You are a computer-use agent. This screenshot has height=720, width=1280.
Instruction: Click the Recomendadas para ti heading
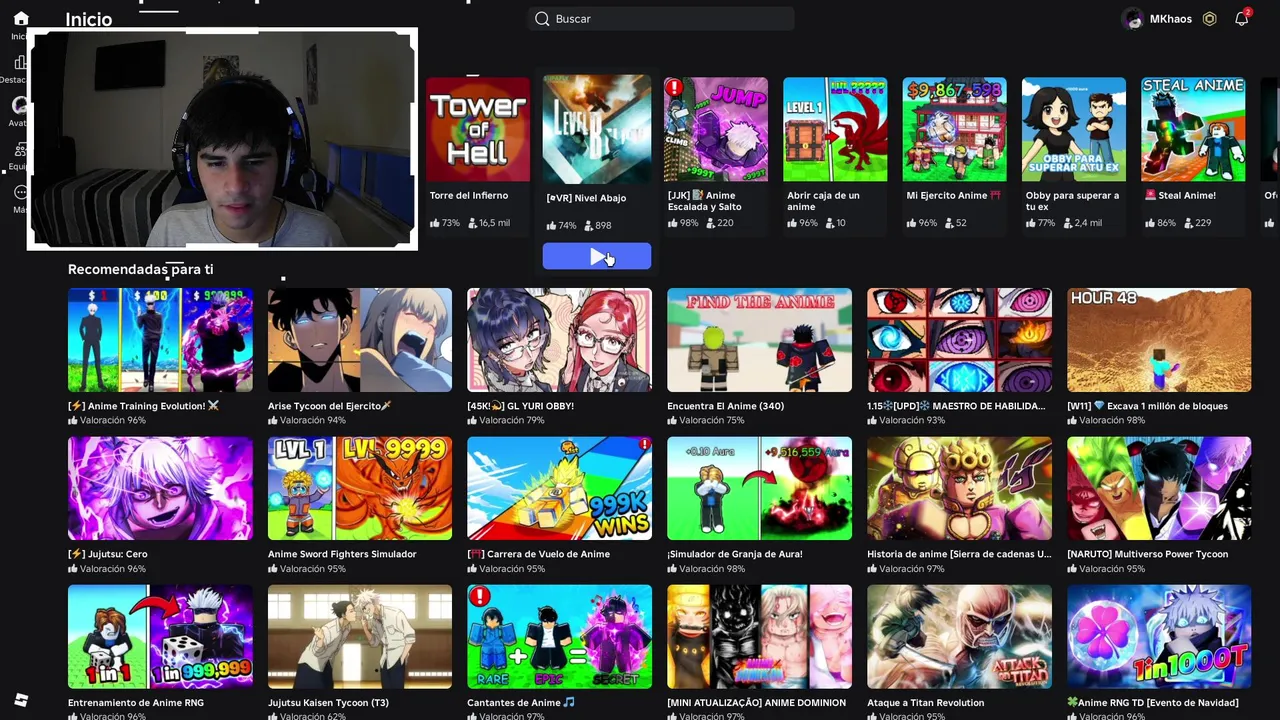click(141, 269)
